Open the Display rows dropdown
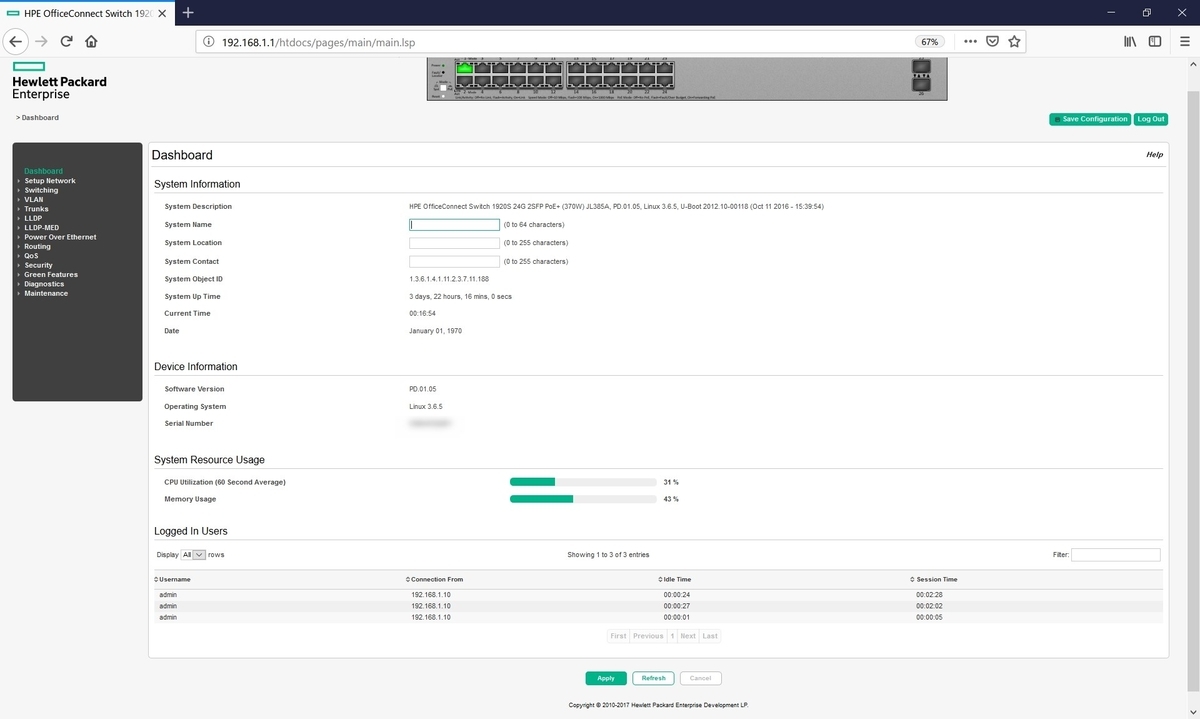Viewport: 1200px width, 719px height. 193,554
